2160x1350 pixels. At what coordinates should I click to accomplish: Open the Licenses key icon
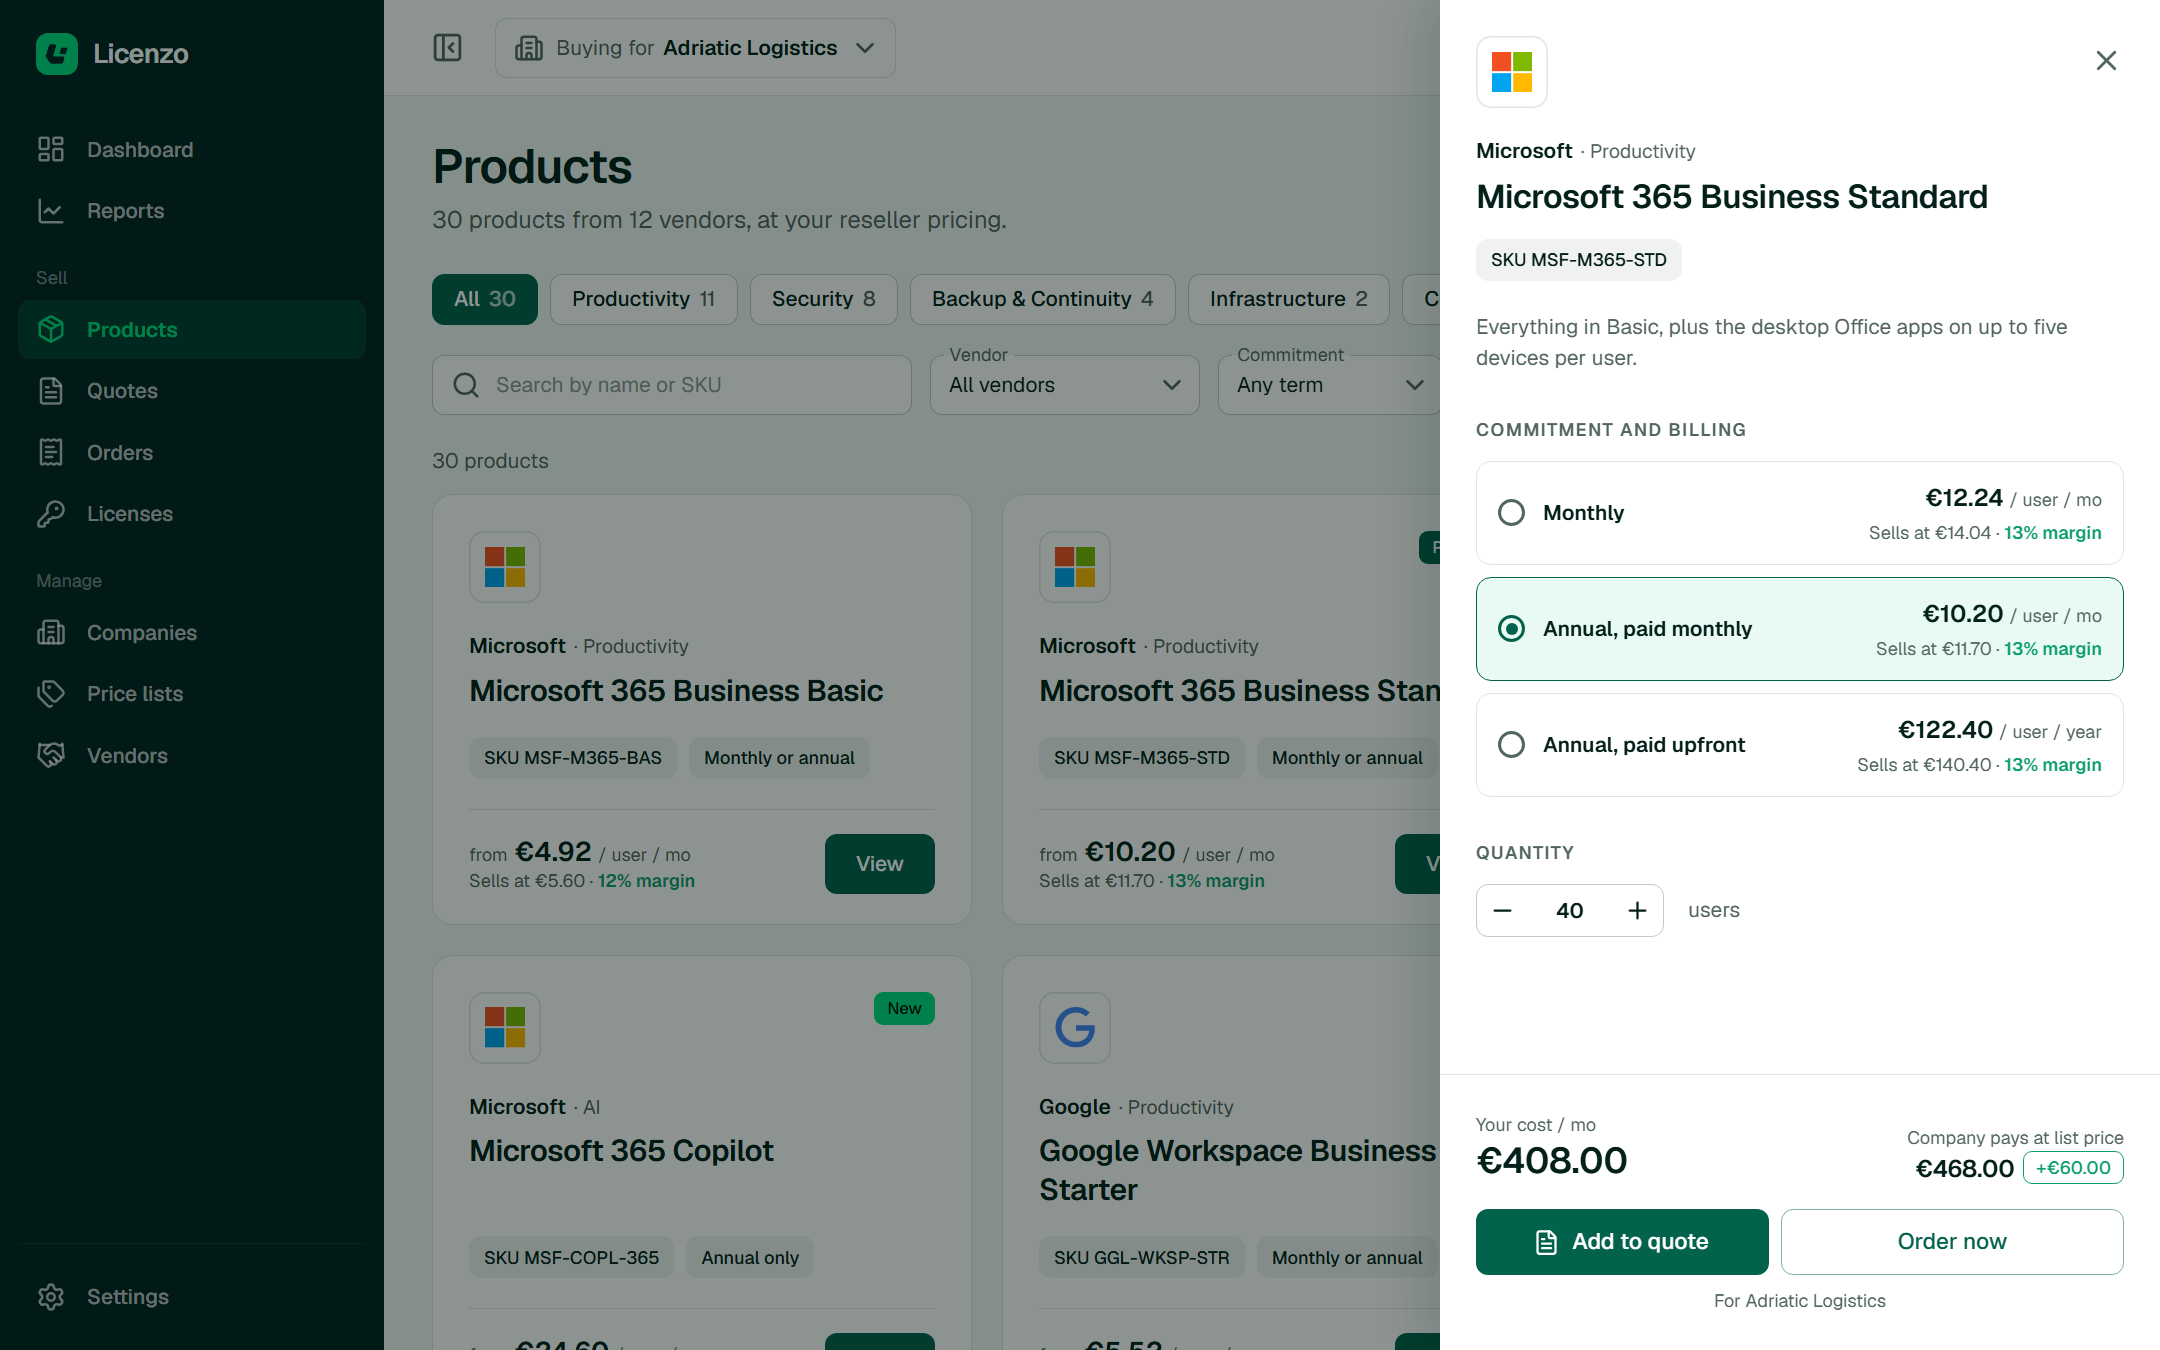[x=51, y=514]
